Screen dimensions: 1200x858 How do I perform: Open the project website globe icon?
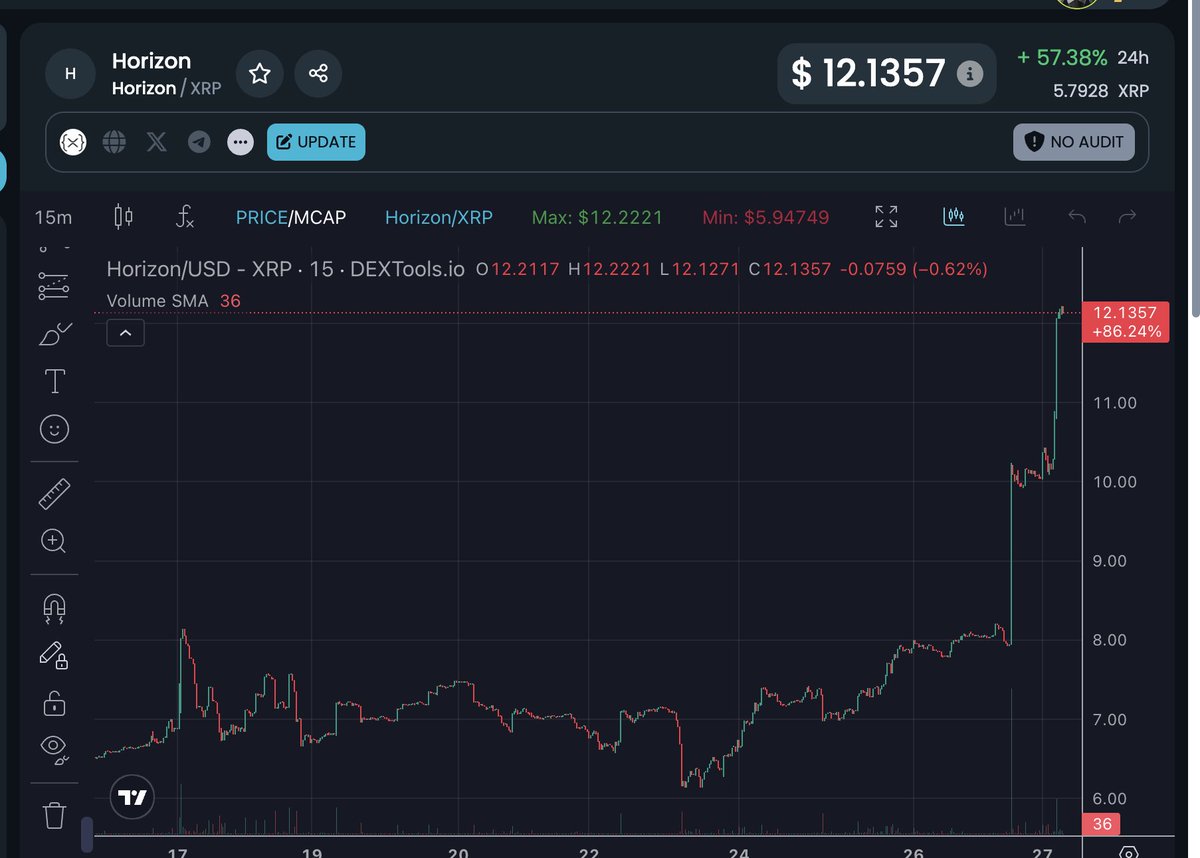[x=114, y=142]
